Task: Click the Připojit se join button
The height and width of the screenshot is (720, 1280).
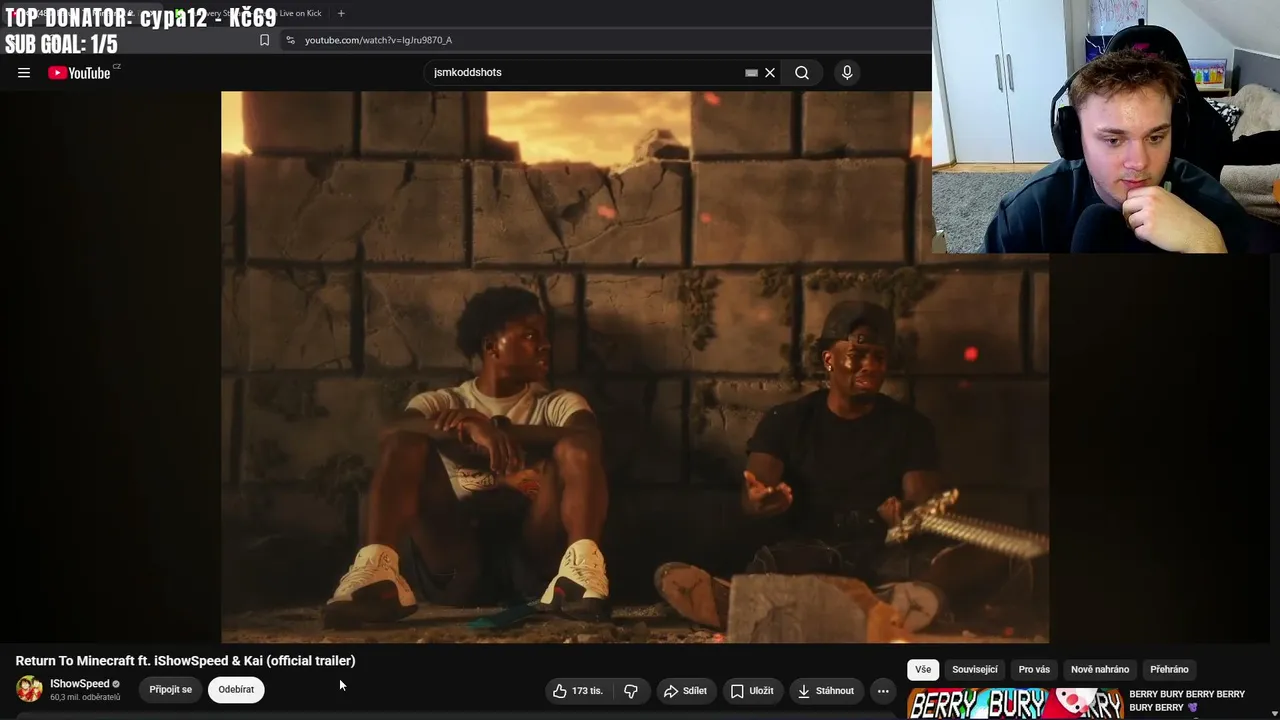Action: point(171,689)
